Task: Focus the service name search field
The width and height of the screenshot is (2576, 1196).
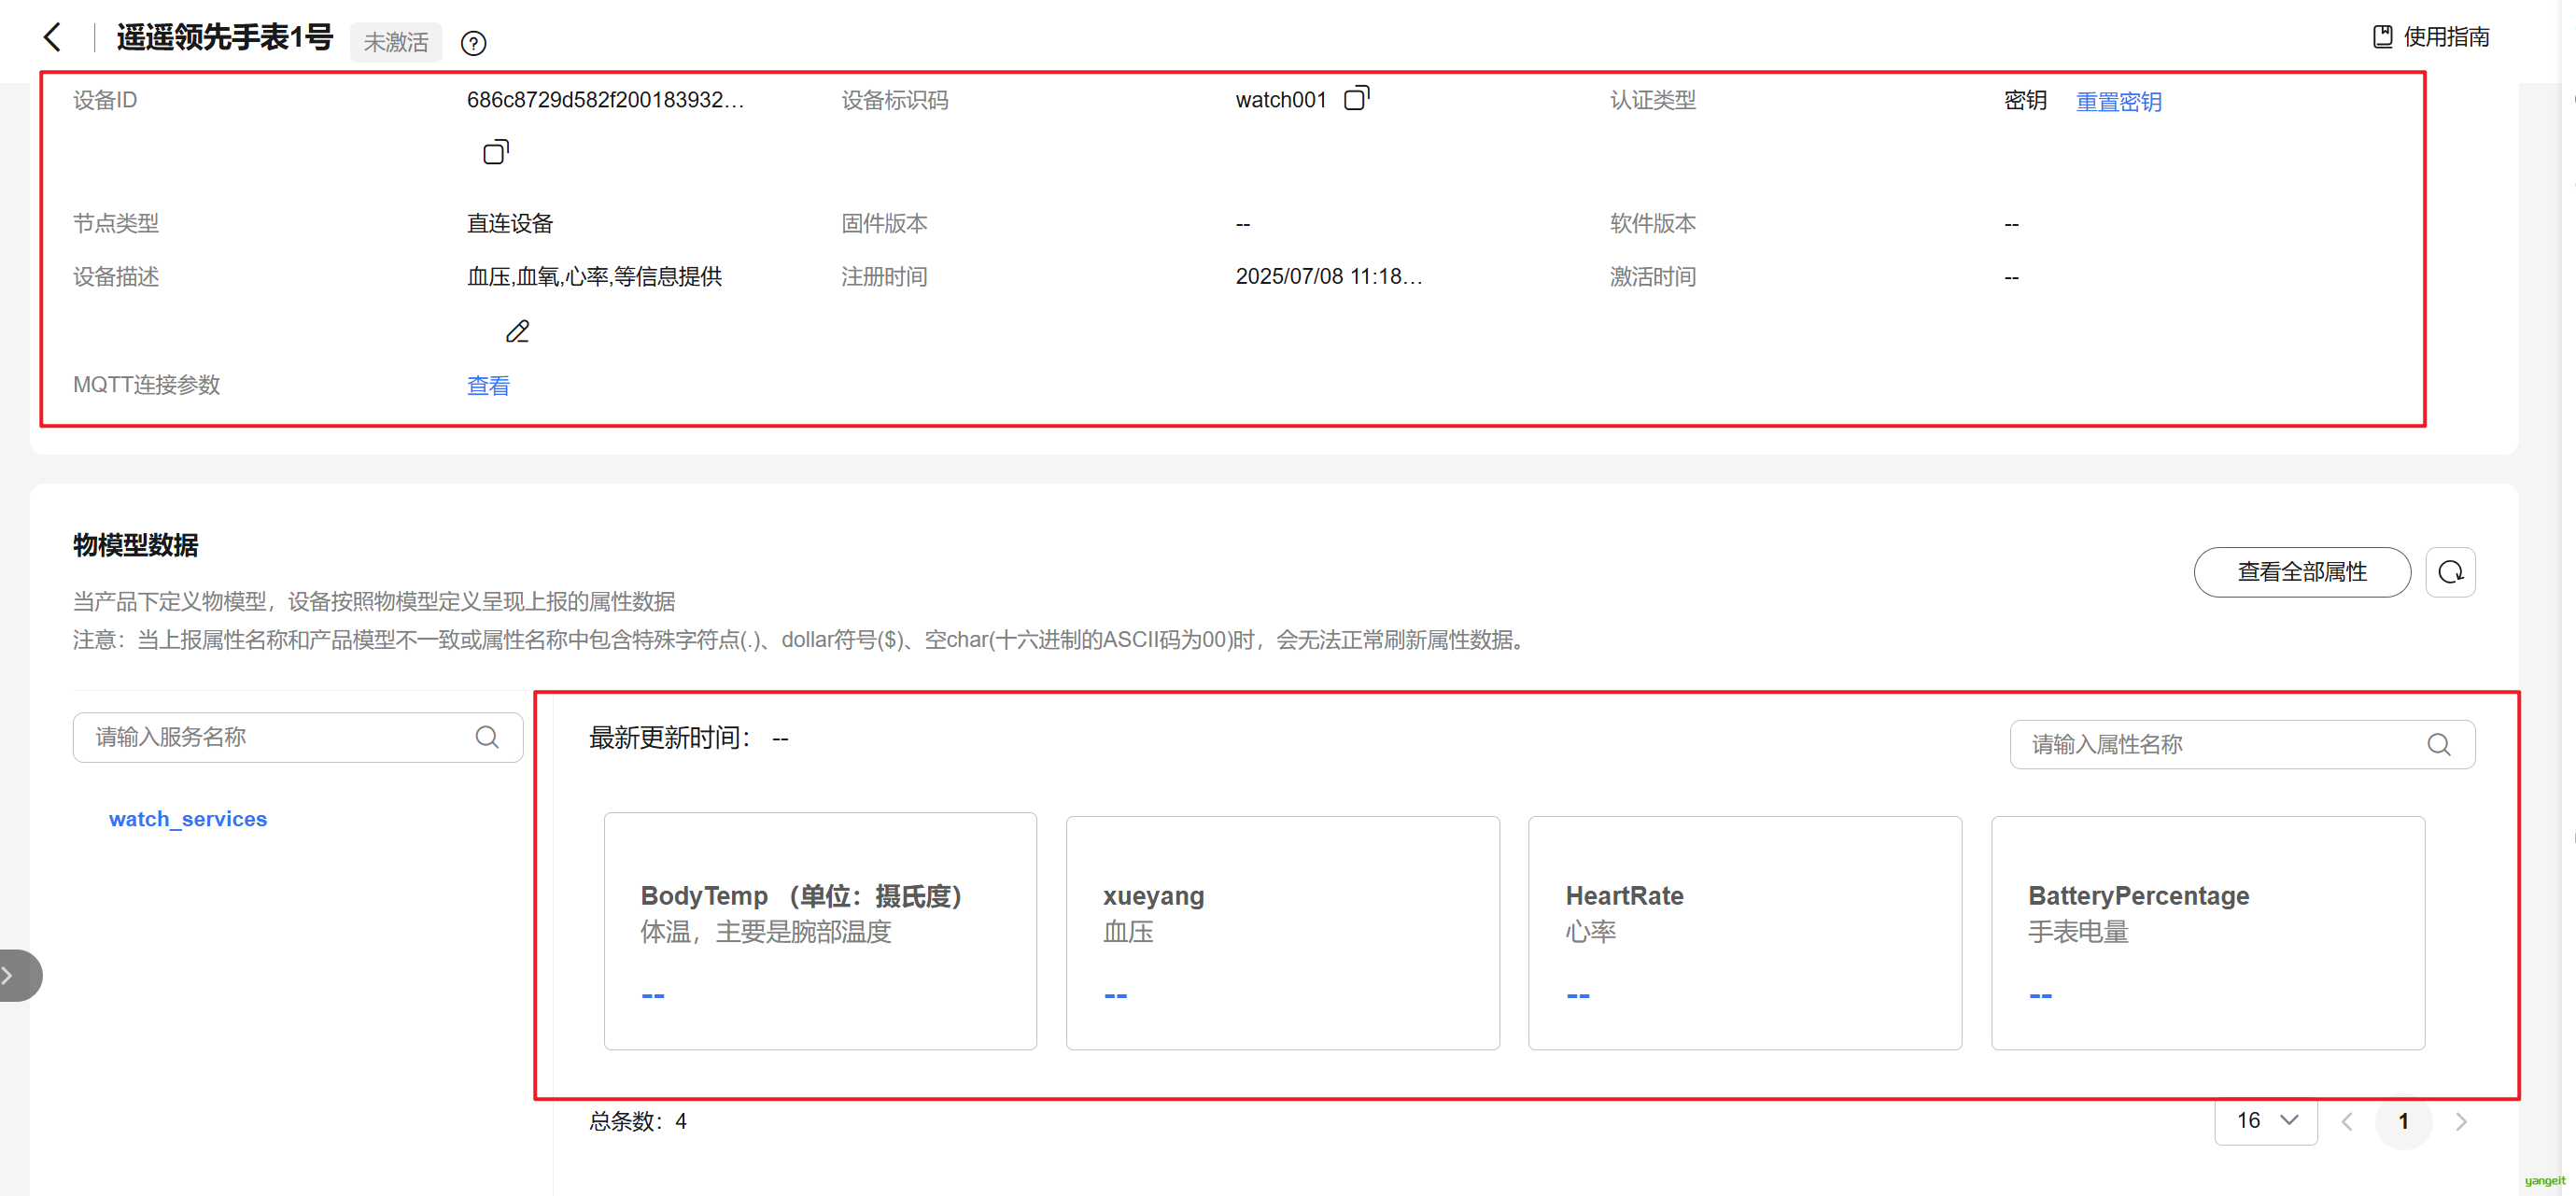Action: click(x=297, y=737)
